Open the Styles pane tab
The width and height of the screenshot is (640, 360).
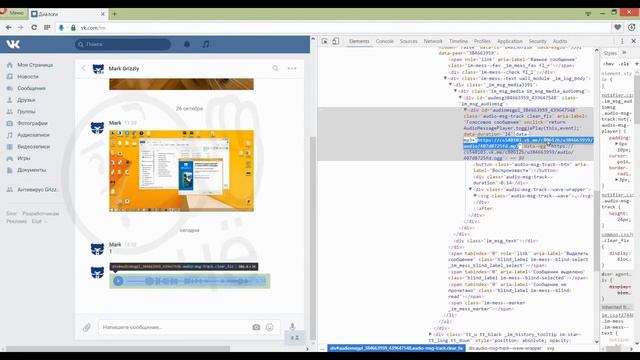coord(610,53)
